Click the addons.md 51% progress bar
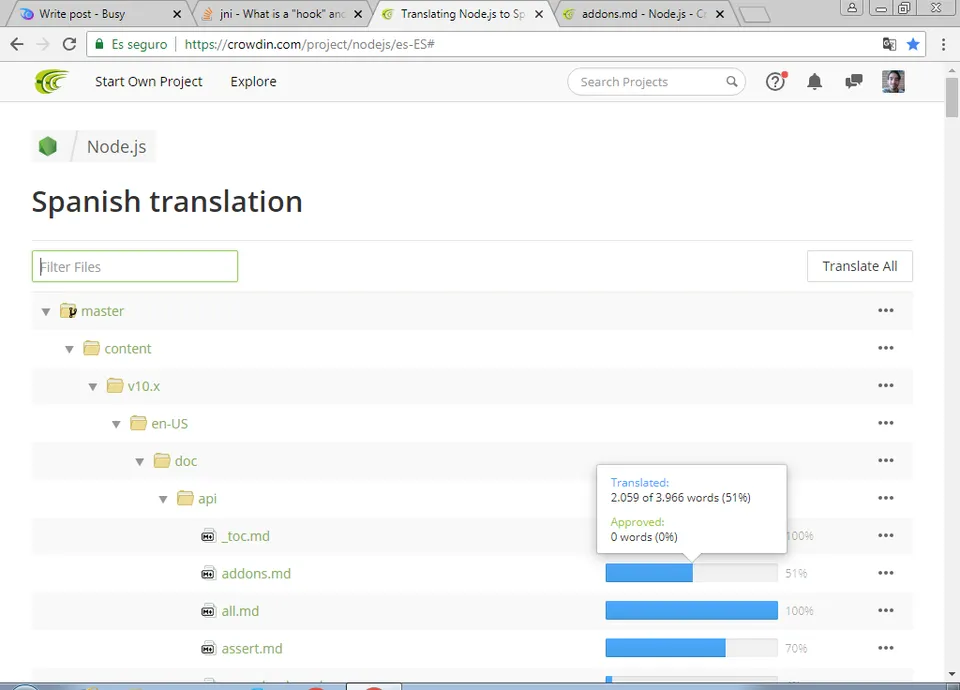Screen dimensions: 960x690 691,573
